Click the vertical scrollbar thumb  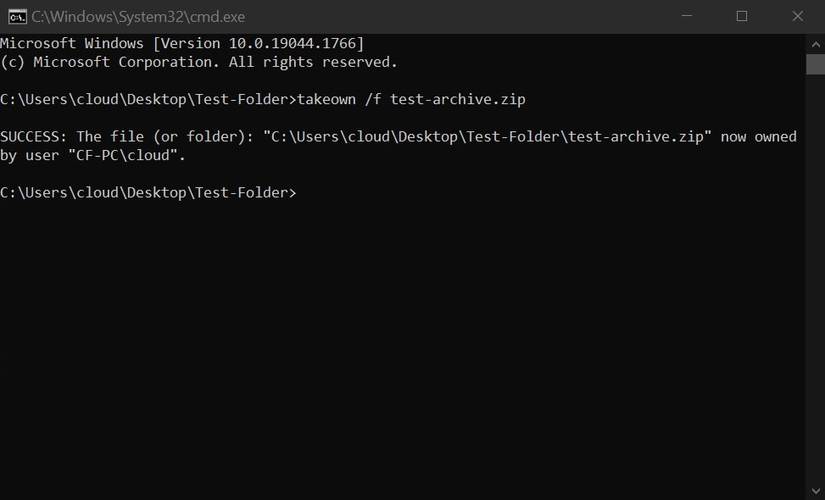815,64
